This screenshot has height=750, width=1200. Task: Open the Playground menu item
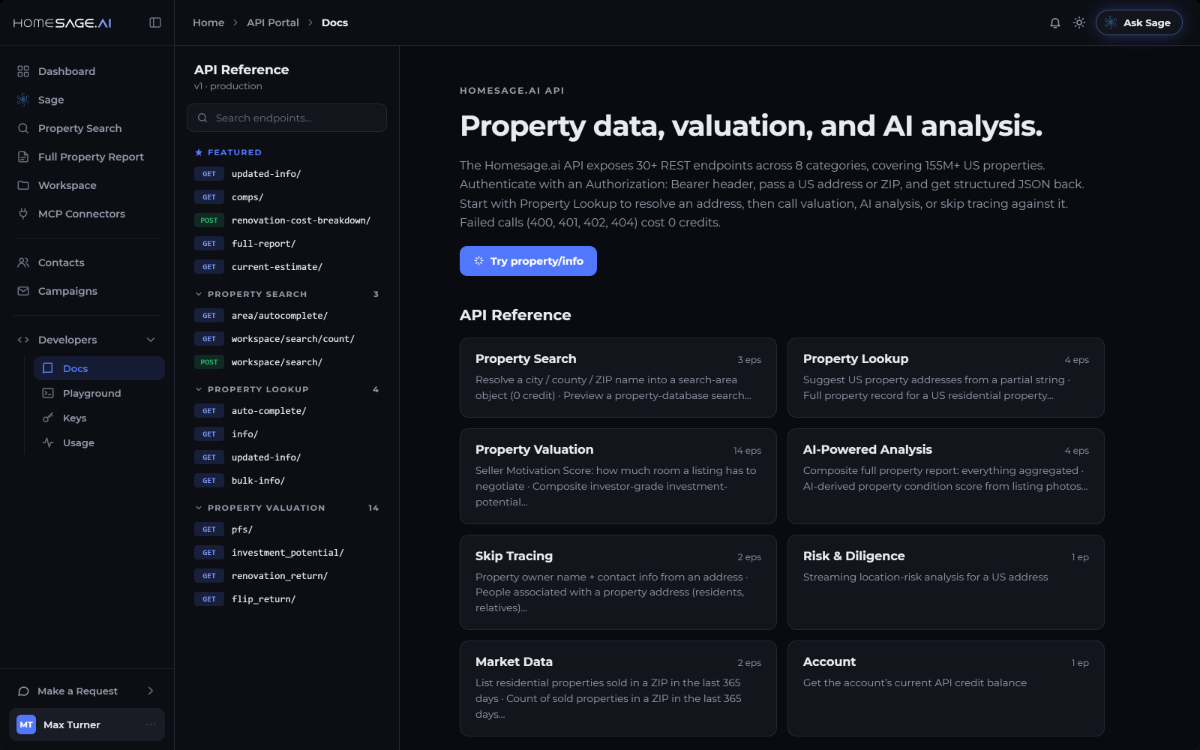99,393
